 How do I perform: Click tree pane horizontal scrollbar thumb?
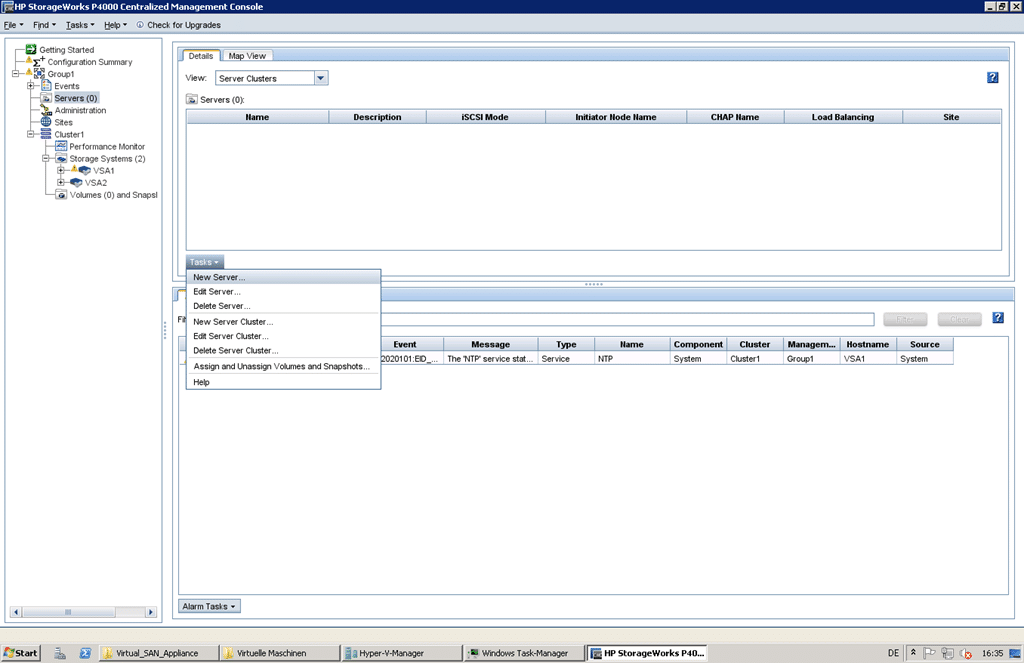(x=68, y=612)
